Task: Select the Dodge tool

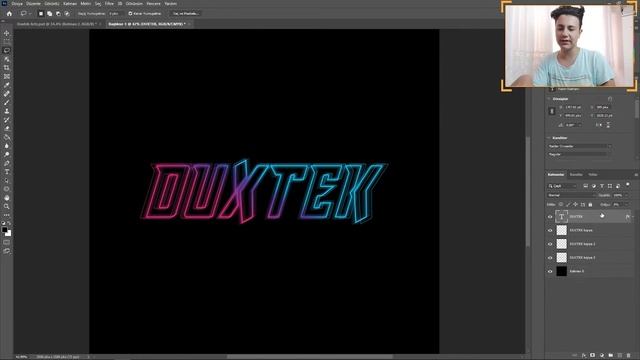Action: click(x=7, y=154)
